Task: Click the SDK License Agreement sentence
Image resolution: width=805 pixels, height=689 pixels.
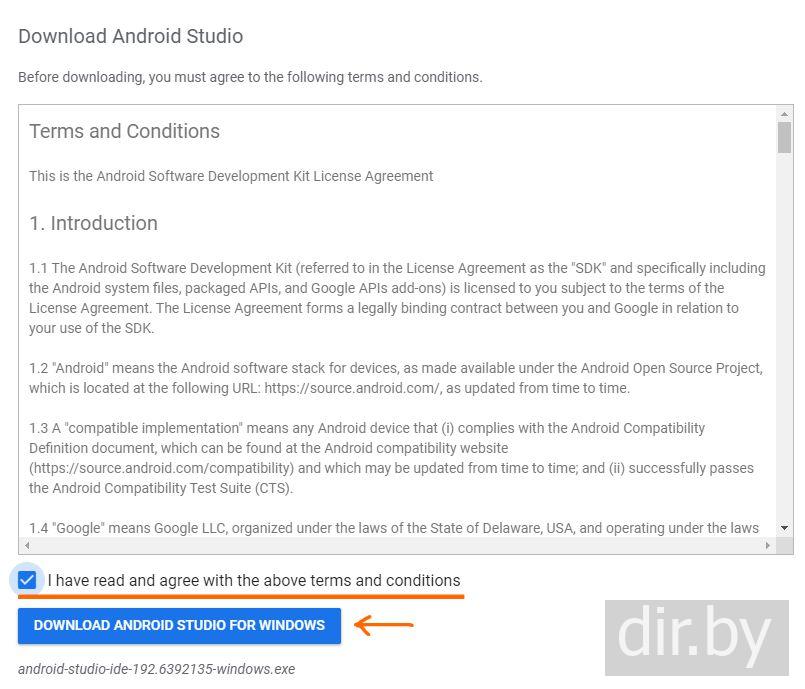Action: (231, 176)
